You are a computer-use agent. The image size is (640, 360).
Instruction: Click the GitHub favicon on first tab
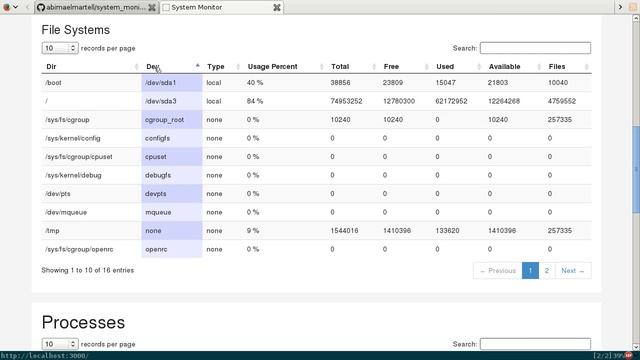[41, 7]
